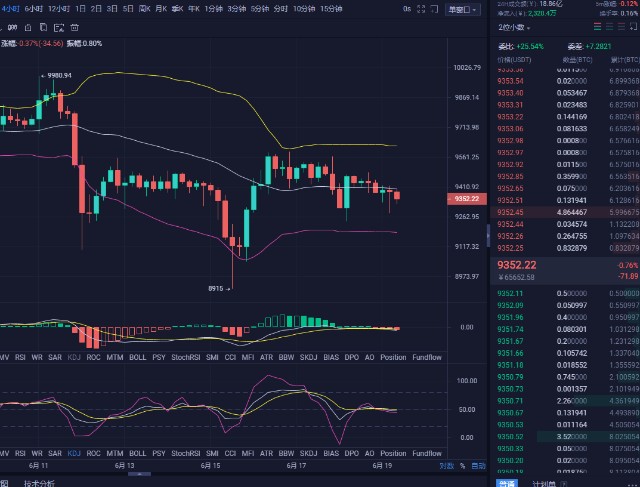Image resolution: width=640 pixels, height=487 pixels.
Task: Click the detach order book panel icon
Action: point(634,27)
